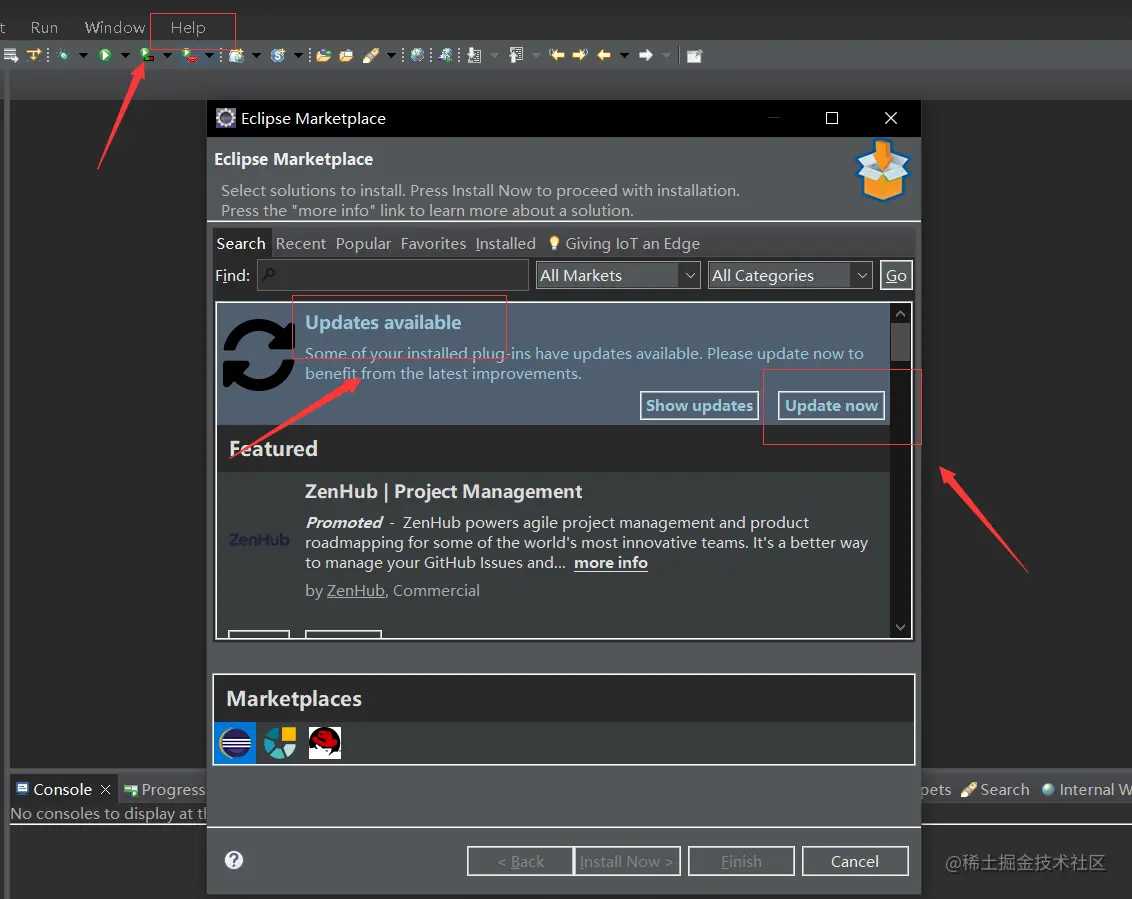Click the scroll up arrow in results list
The width and height of the screenshot is (1132, 899).
(900, 313)
